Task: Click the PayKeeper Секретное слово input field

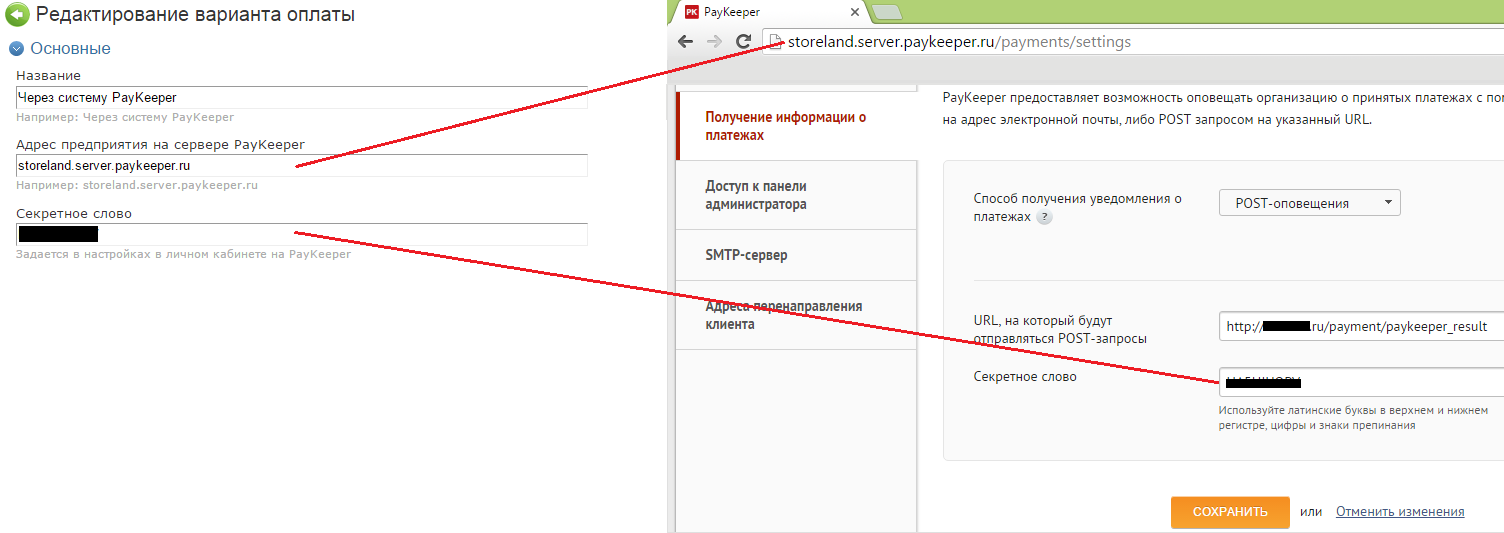Action: point(1361,382)
